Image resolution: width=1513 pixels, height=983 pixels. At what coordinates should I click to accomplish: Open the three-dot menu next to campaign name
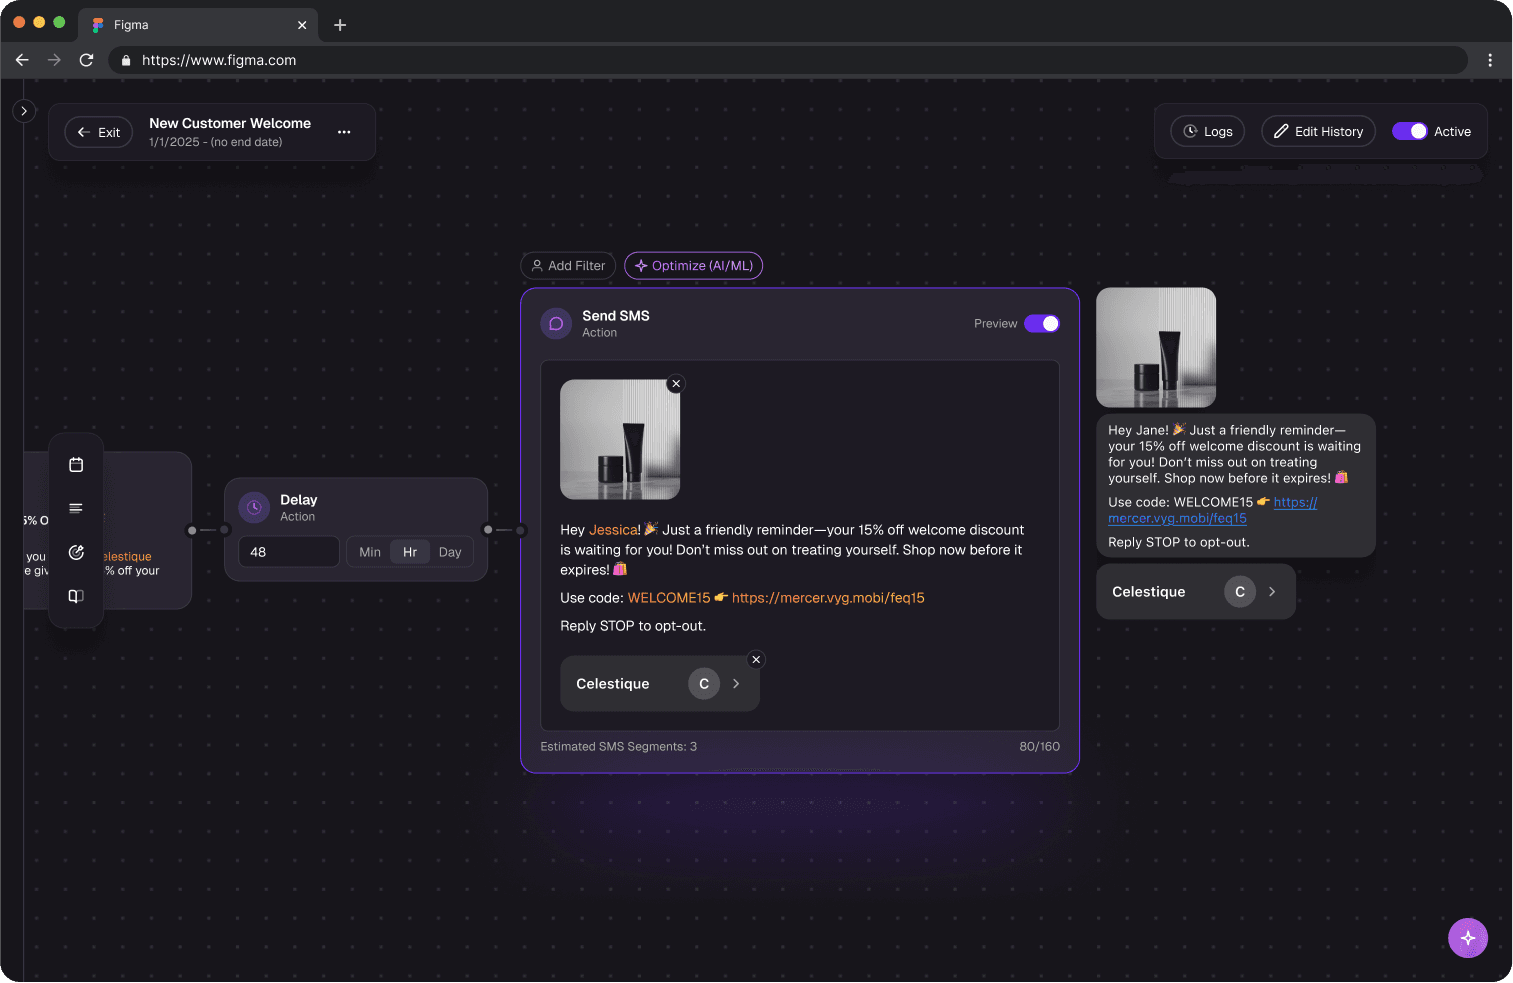[x=344, y=131]
